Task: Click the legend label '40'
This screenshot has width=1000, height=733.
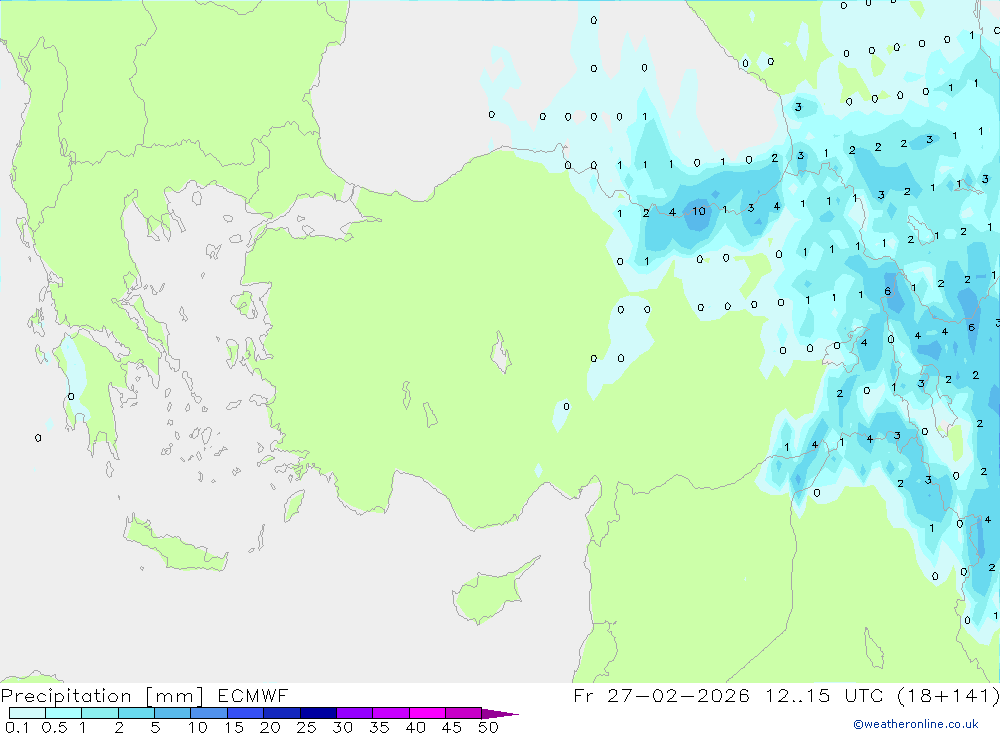Action: 415,727
